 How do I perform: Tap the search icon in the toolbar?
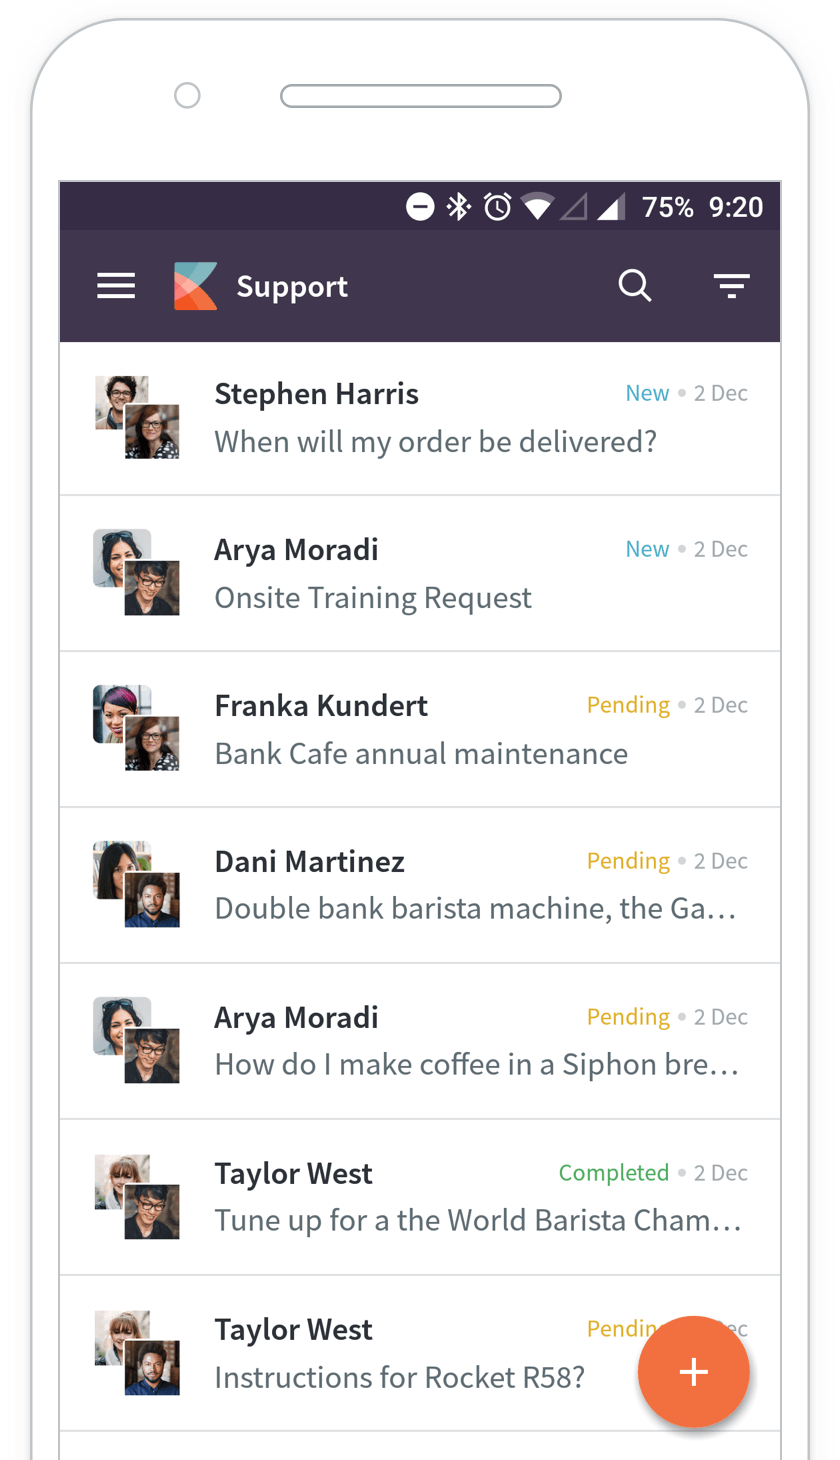coord(635,285)
